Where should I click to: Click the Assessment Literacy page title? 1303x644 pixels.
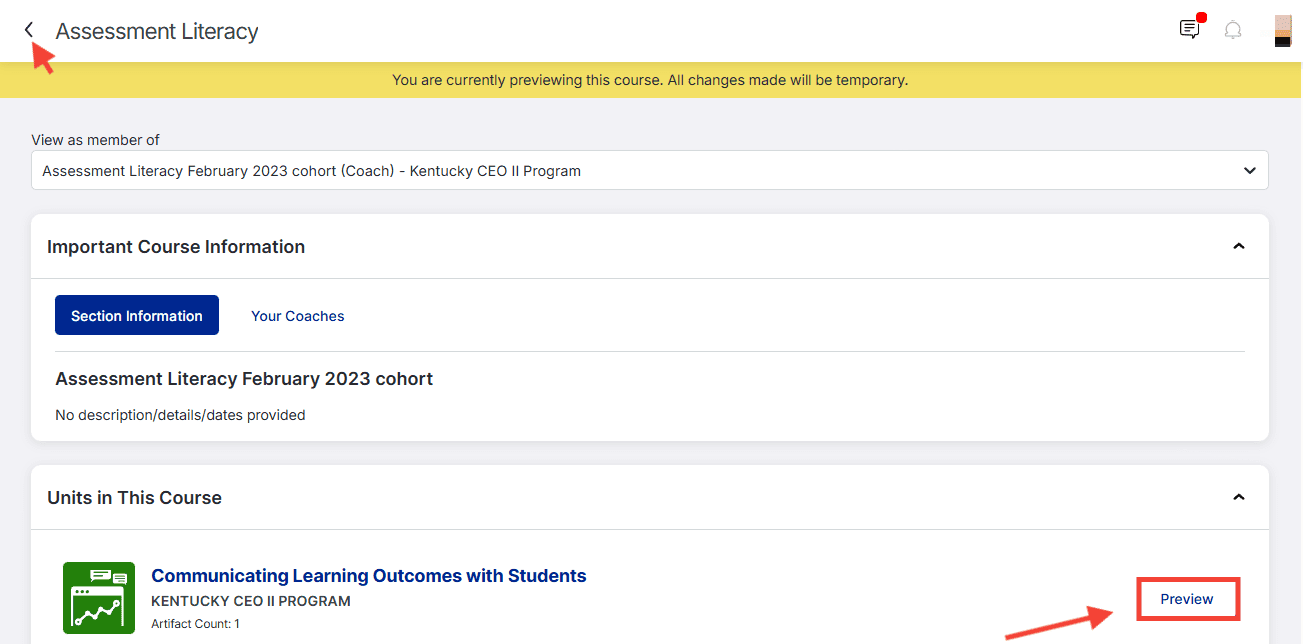(157, 31)
